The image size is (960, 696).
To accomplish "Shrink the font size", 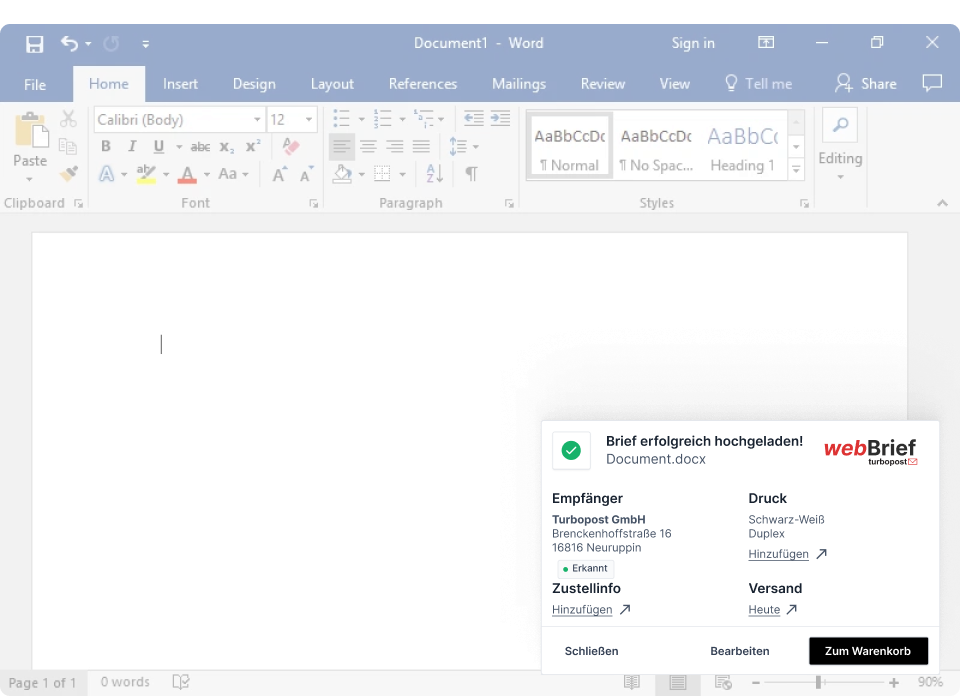I will point(306,174).
